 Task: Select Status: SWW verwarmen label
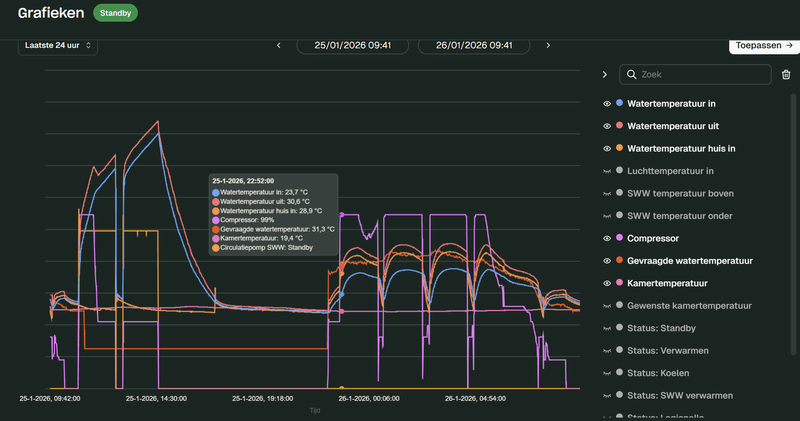click(x=680, y=395)
